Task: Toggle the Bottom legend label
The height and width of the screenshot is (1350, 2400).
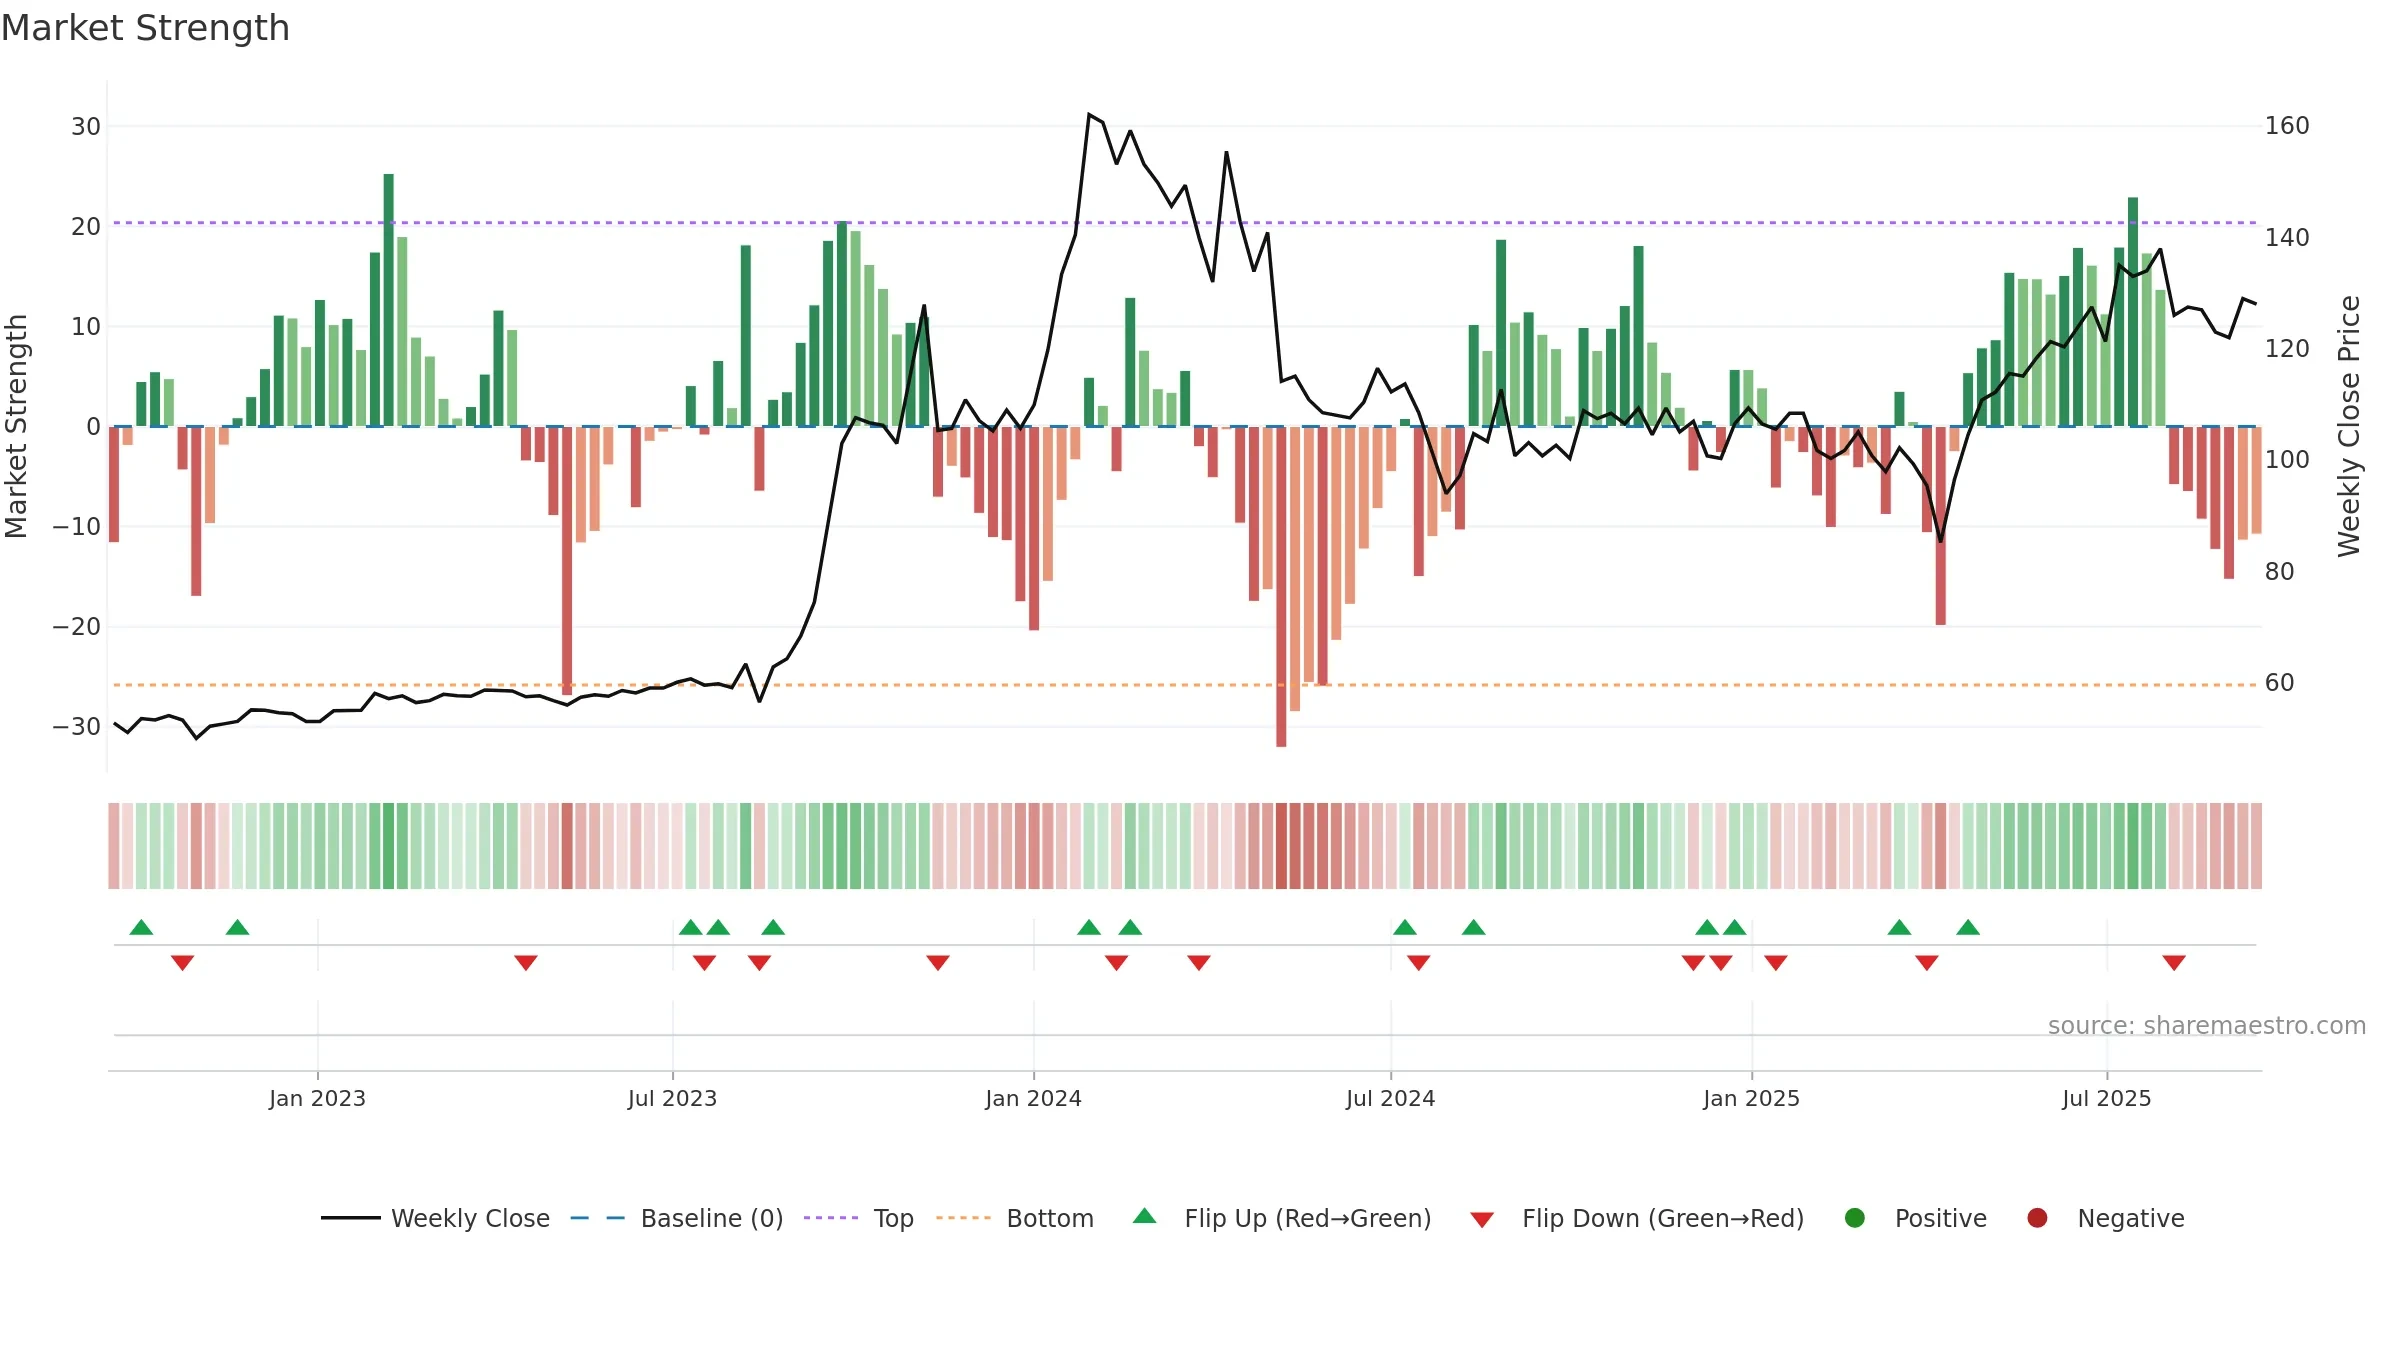Action: click(x=1050, y=1218)
